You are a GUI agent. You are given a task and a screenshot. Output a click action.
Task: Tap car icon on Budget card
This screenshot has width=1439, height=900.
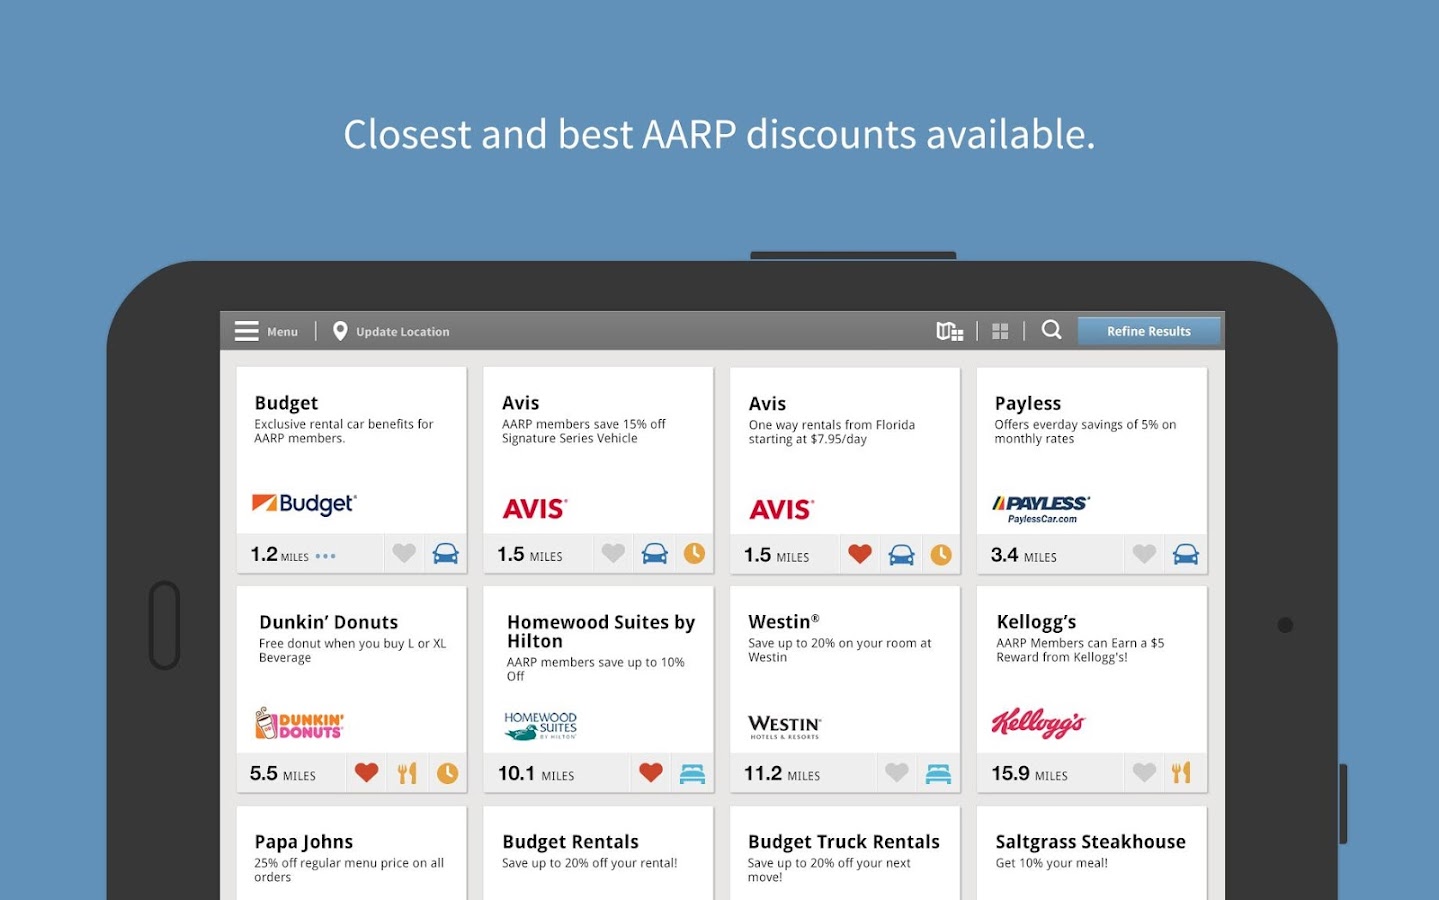446,553
